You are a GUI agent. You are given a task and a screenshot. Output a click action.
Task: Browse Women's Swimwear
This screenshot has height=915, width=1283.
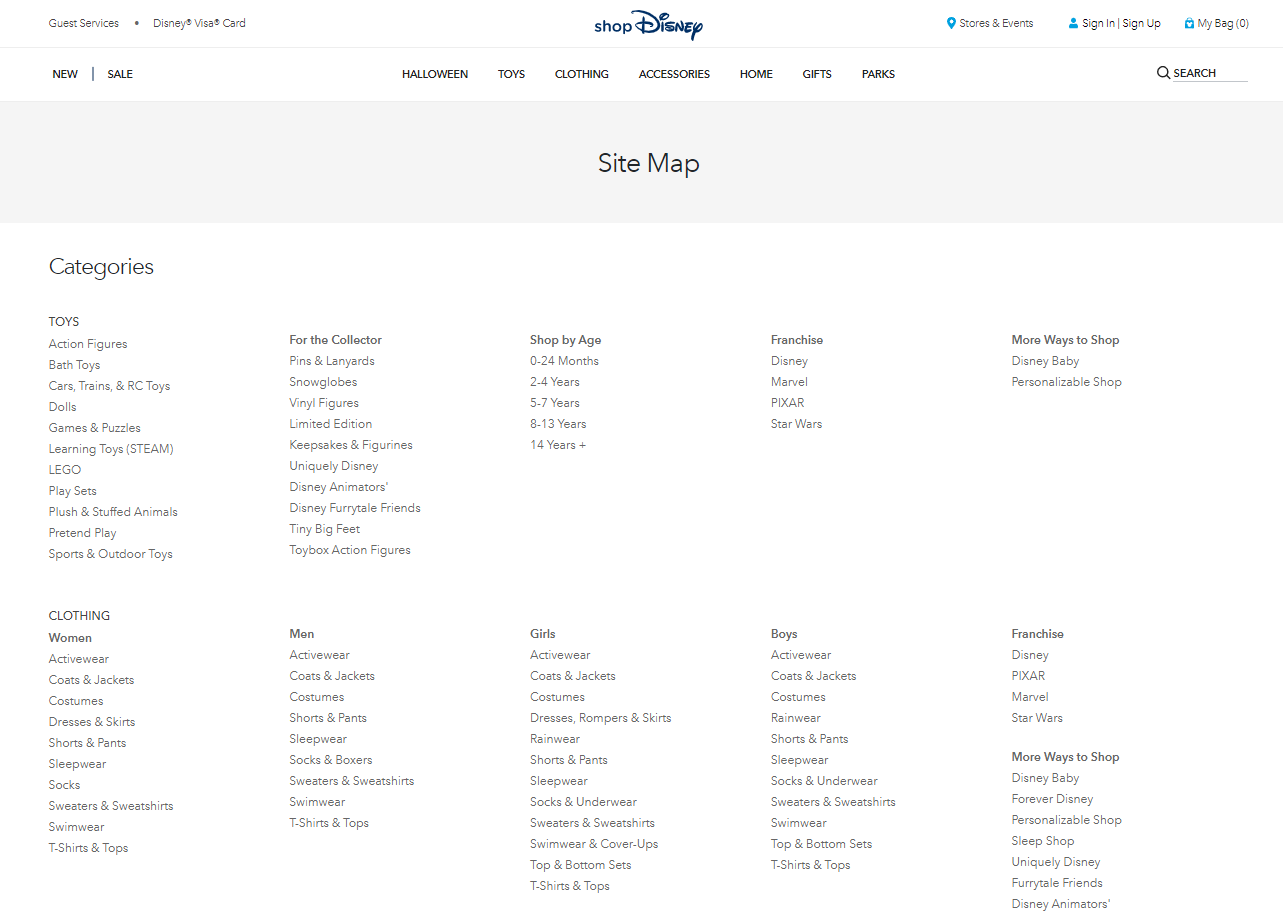pyautogui.click(x=76, y=826)
